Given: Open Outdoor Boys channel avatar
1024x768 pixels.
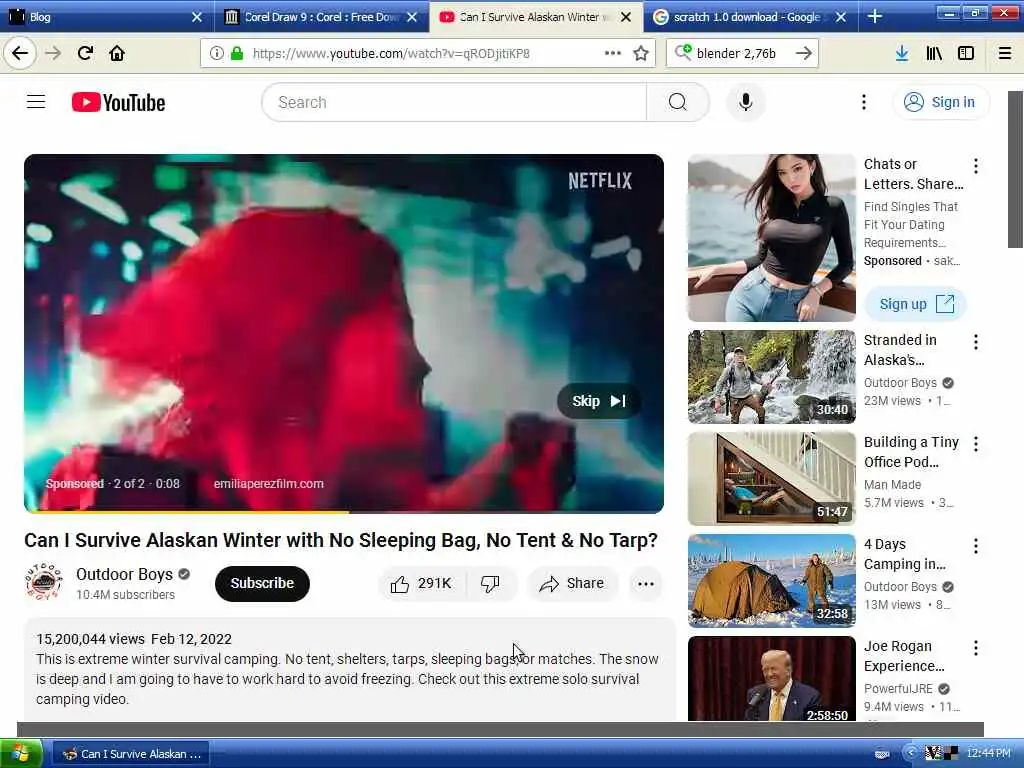Looking at the screenshot, I should [44, 582].
